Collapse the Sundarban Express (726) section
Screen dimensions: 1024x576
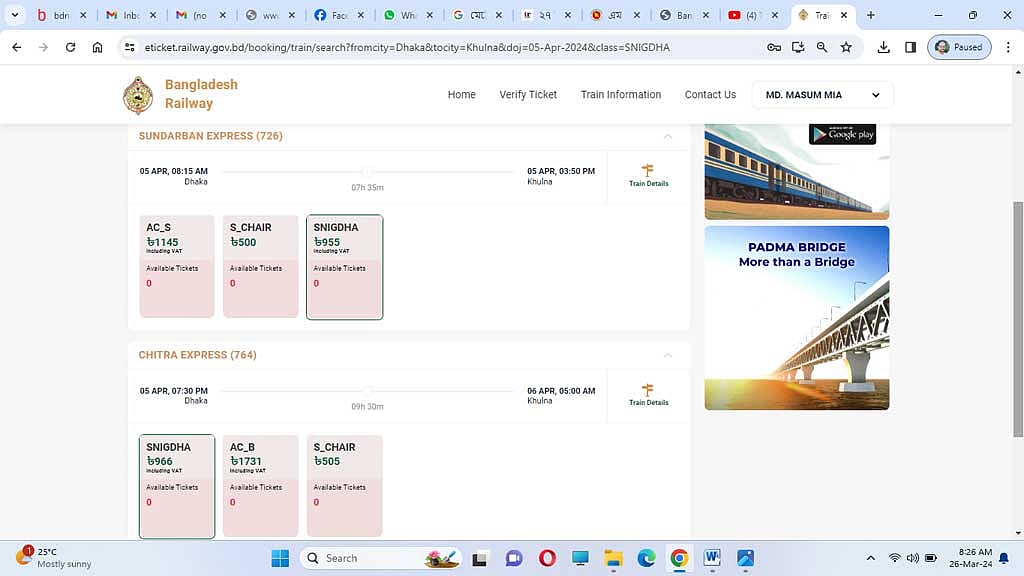667,136
